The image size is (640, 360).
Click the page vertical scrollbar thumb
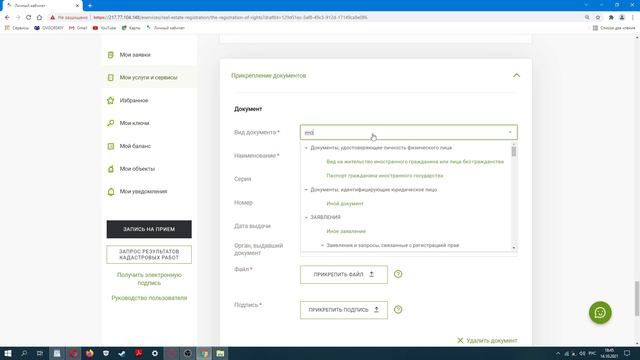(637, 298)
